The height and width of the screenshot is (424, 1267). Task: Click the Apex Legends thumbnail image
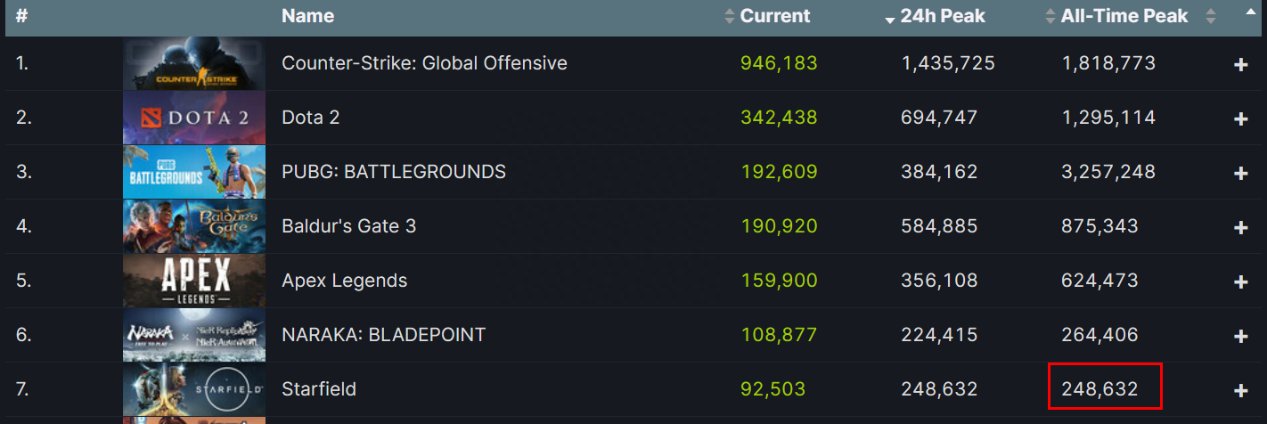[194, 281]
